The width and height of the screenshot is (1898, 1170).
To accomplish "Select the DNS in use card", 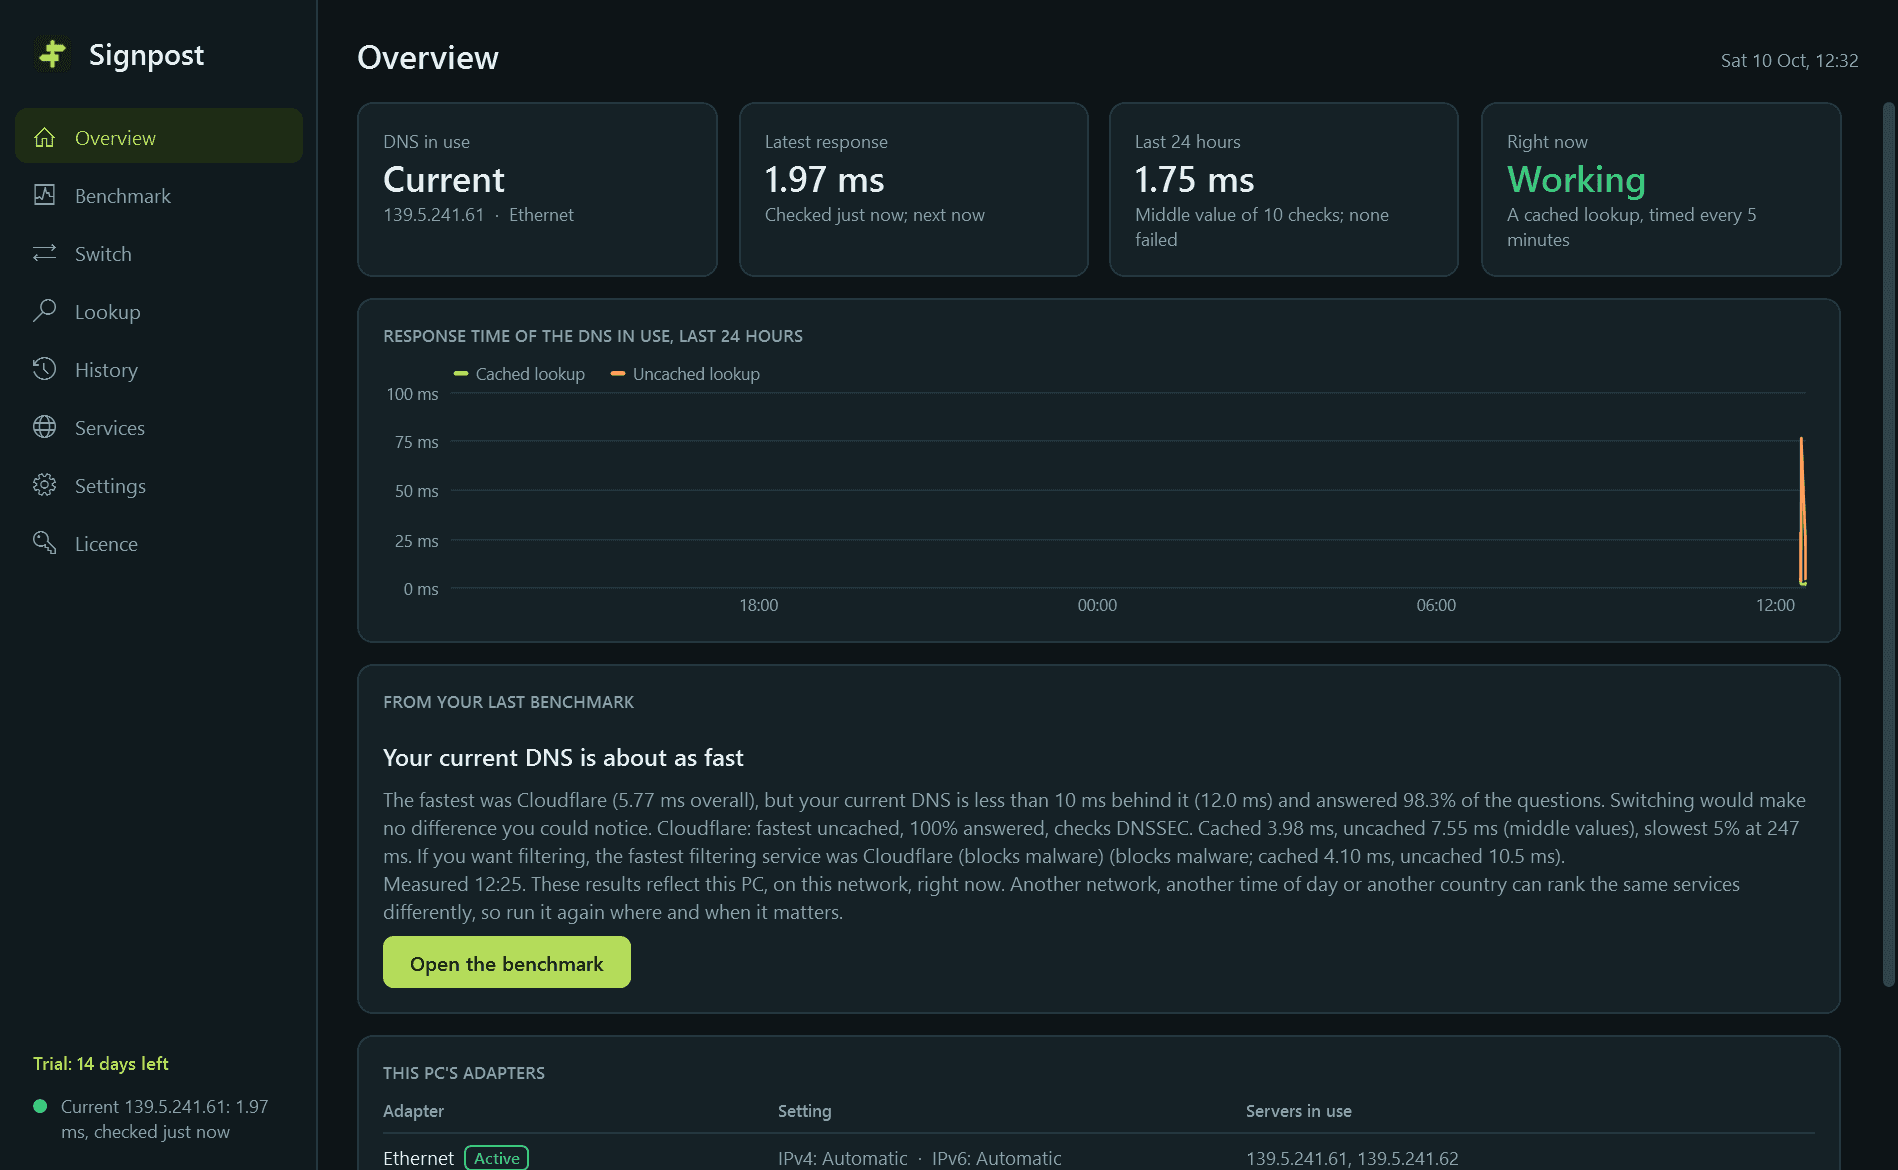I will click(537, 189).
